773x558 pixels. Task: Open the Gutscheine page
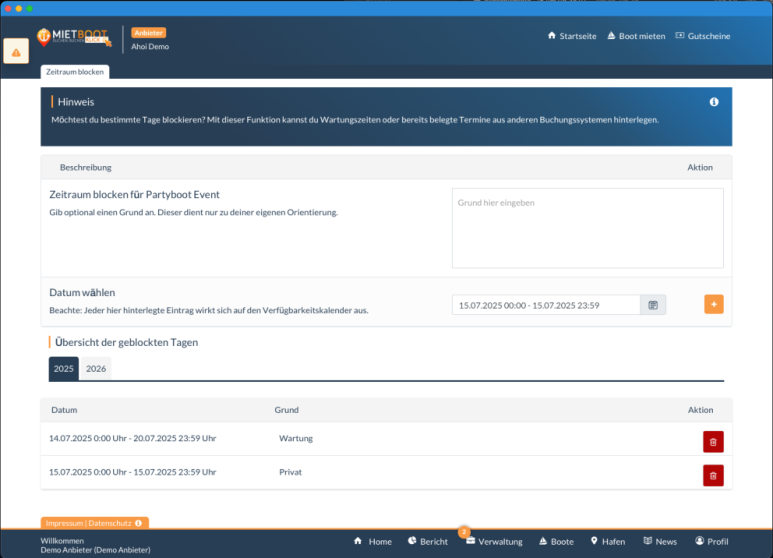pyautogui.click(x=703, y=36)
